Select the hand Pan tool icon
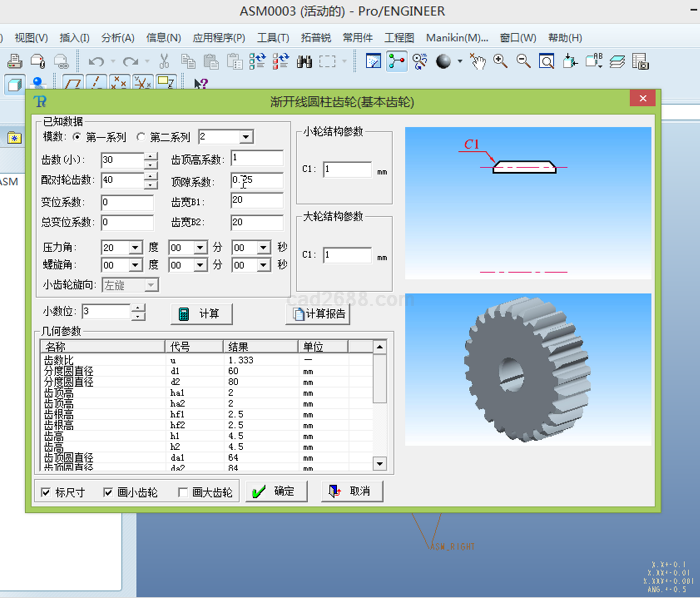700x598 pixels. tap(478, 62)
